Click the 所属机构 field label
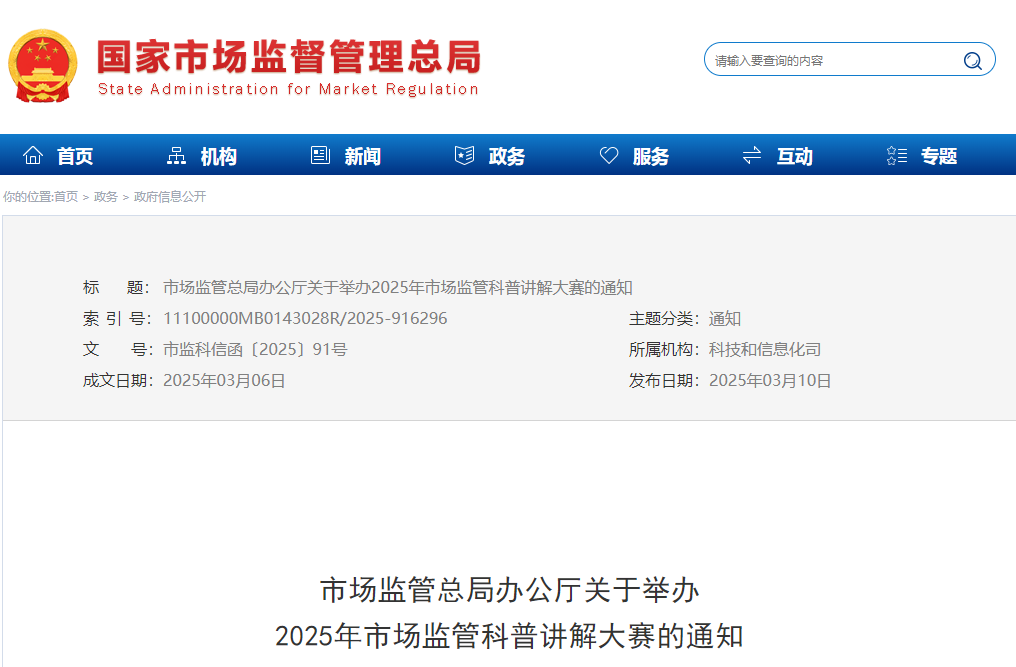 [663, 349]
